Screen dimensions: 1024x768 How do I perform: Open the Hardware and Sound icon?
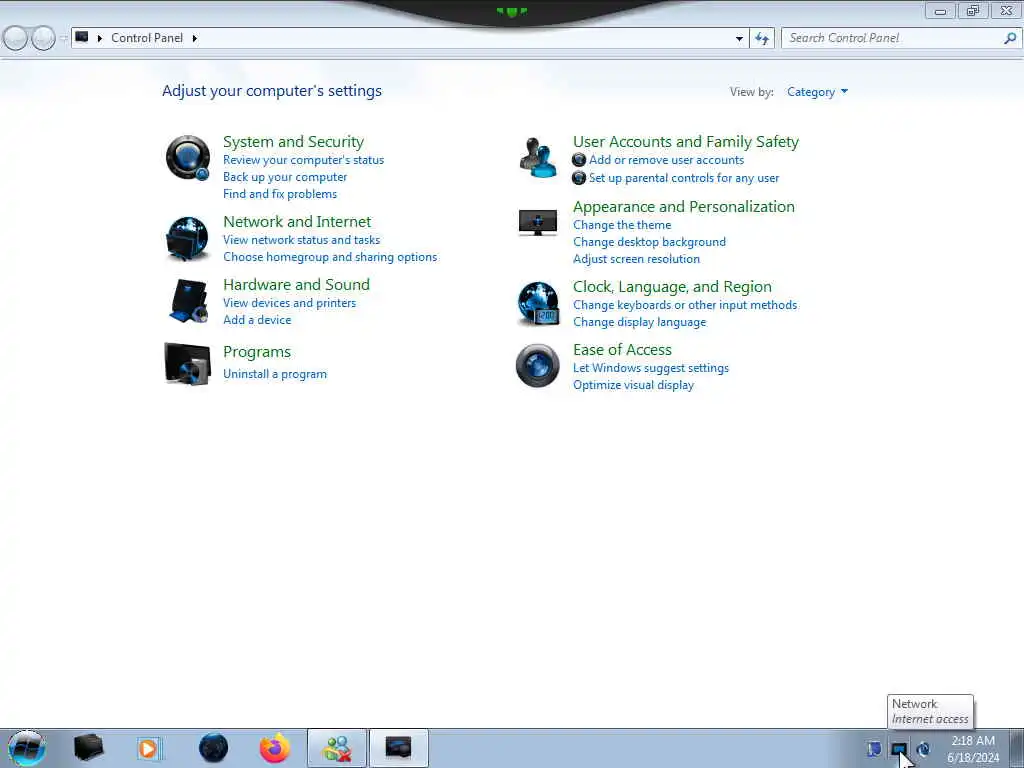tap(188, 301)
